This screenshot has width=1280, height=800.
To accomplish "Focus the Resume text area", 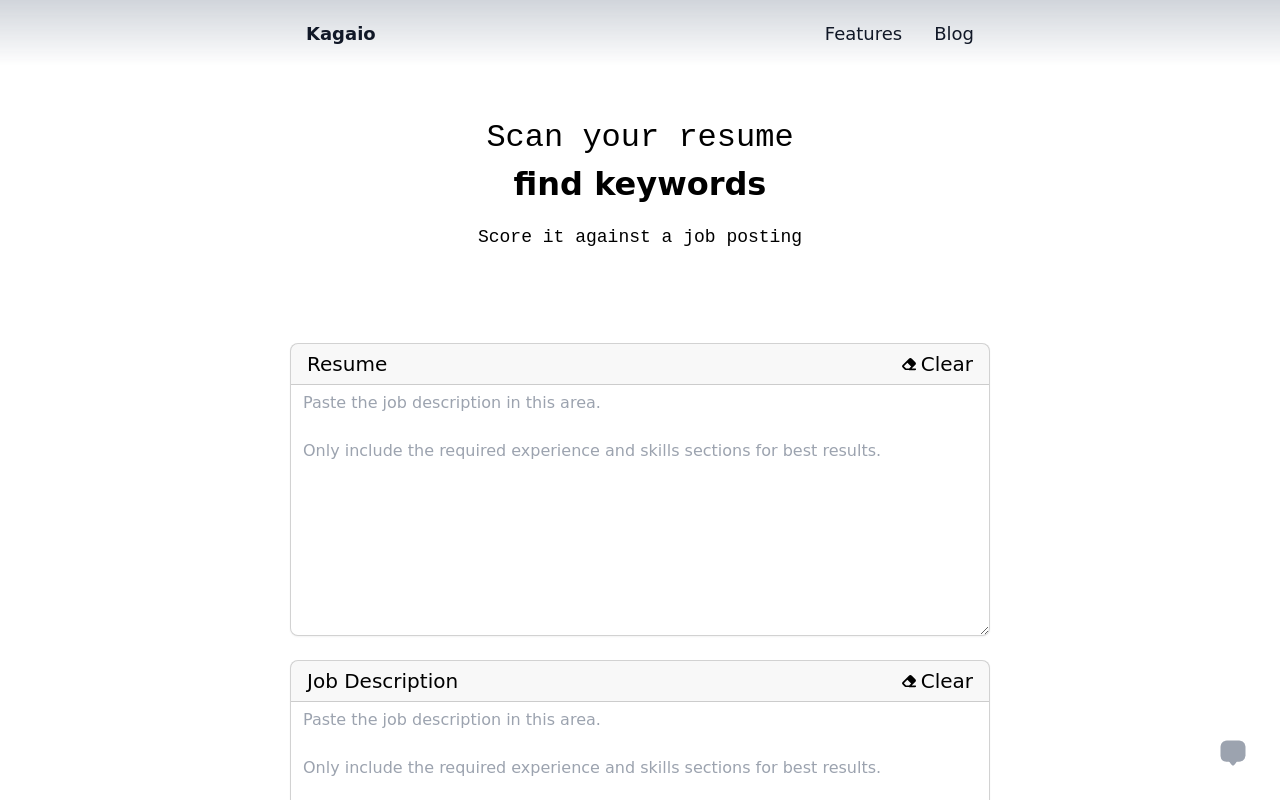I will pos(640,510).
